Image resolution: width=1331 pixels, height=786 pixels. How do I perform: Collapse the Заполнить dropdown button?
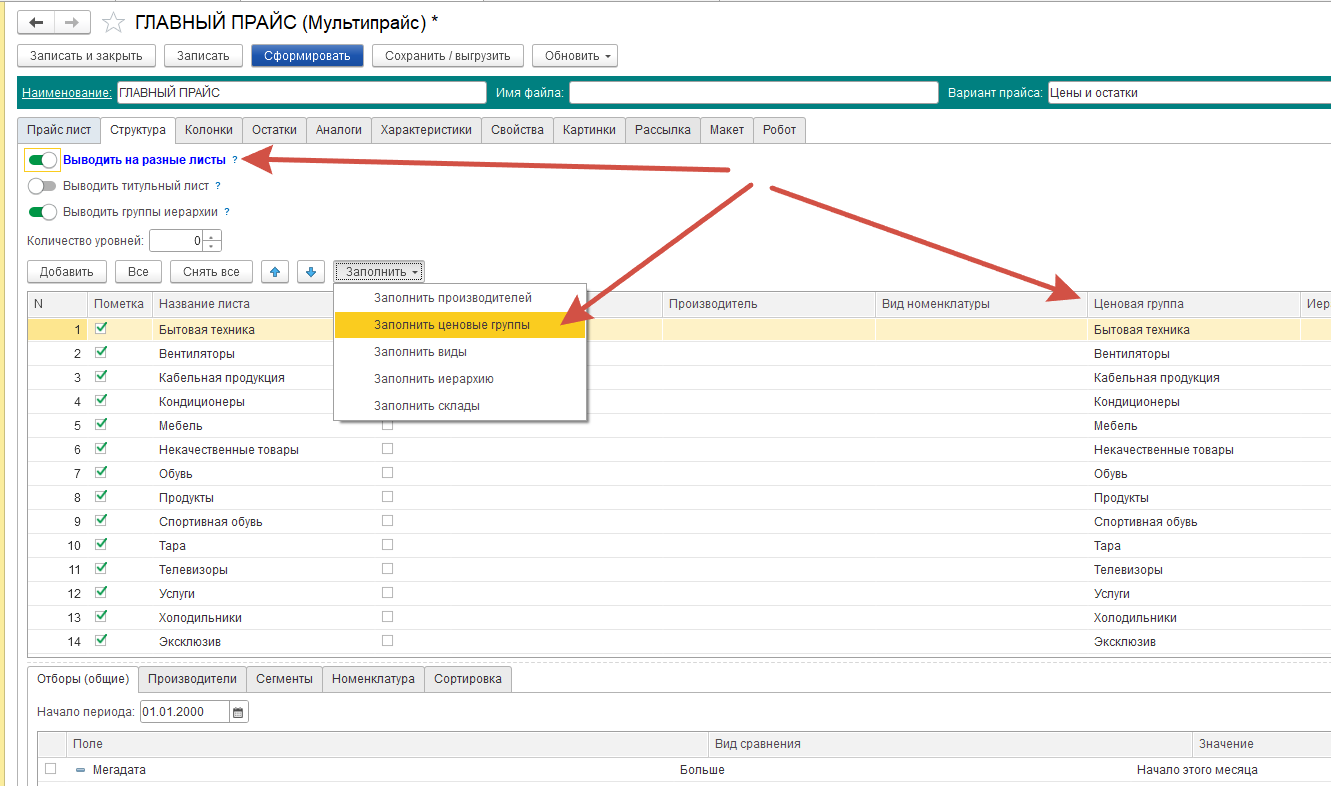(380, 271)
